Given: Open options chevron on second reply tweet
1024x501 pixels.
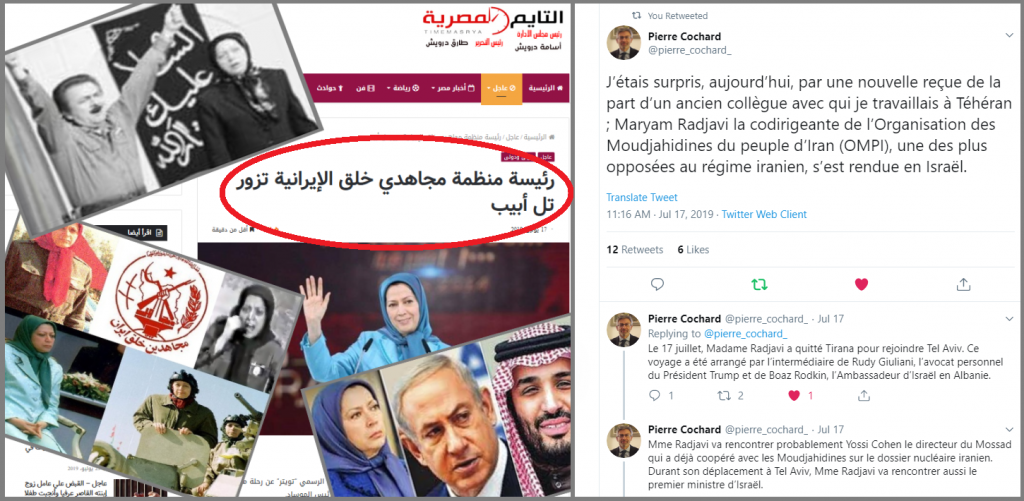Looking at the screenshot, I should pos(1008,429).
